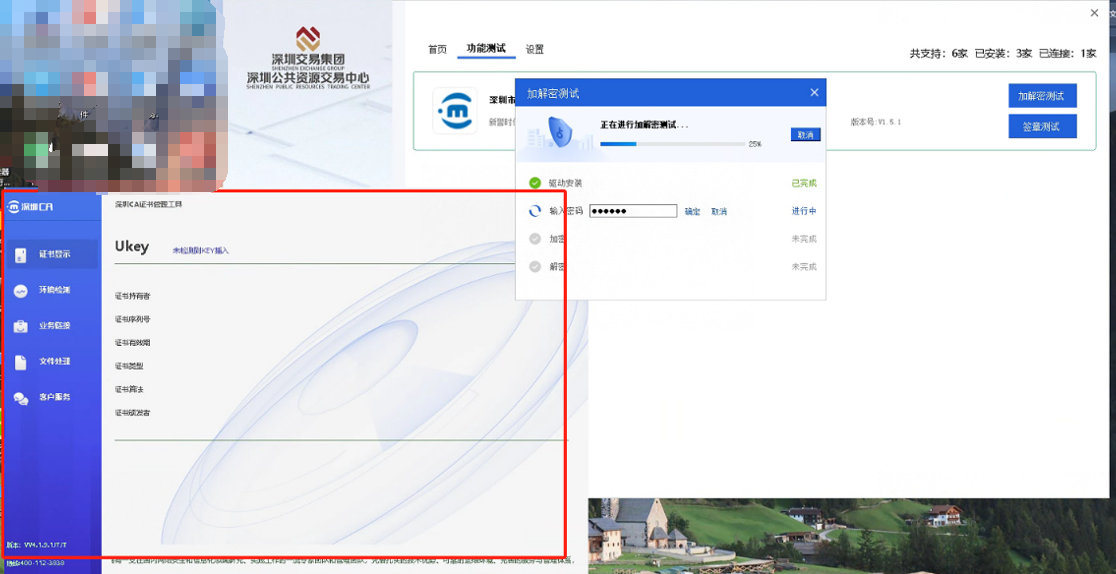Screen dimensions: 1116x574
Task: Focus the 输入密码 password field
Action: click(633, 211)
